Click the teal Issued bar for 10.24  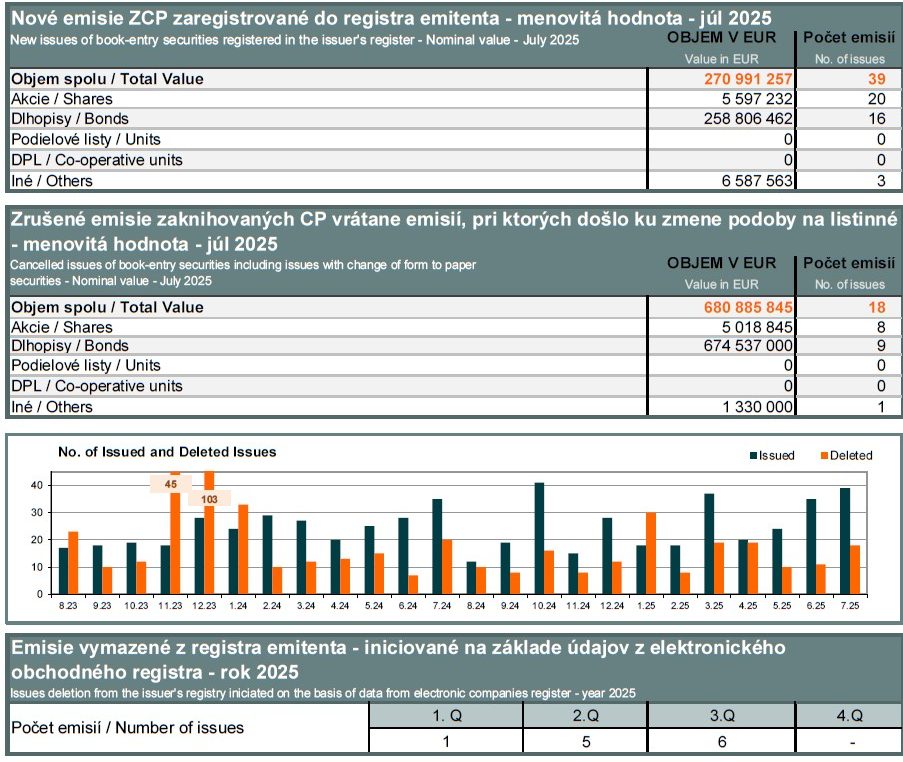(539, 539)
